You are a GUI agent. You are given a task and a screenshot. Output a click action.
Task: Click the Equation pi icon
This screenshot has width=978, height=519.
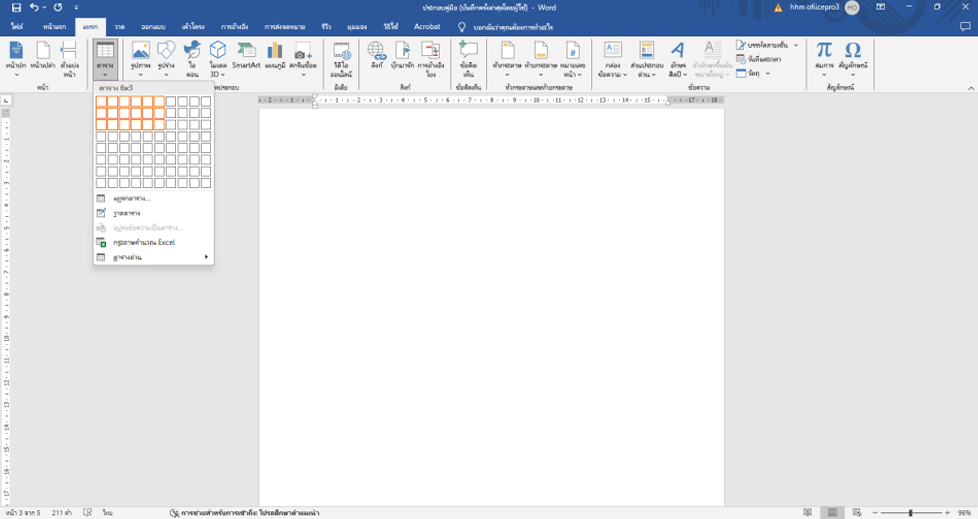coord(824,56)
